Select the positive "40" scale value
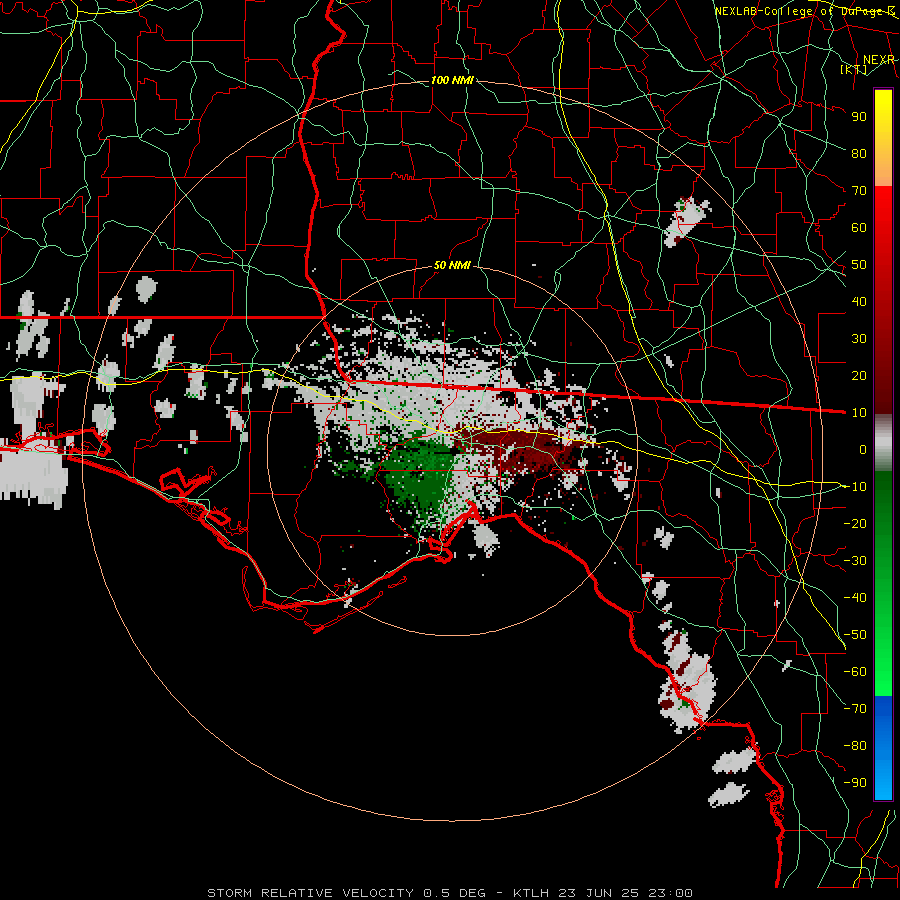The image size is (900, 900). click(x=859, y=301)
